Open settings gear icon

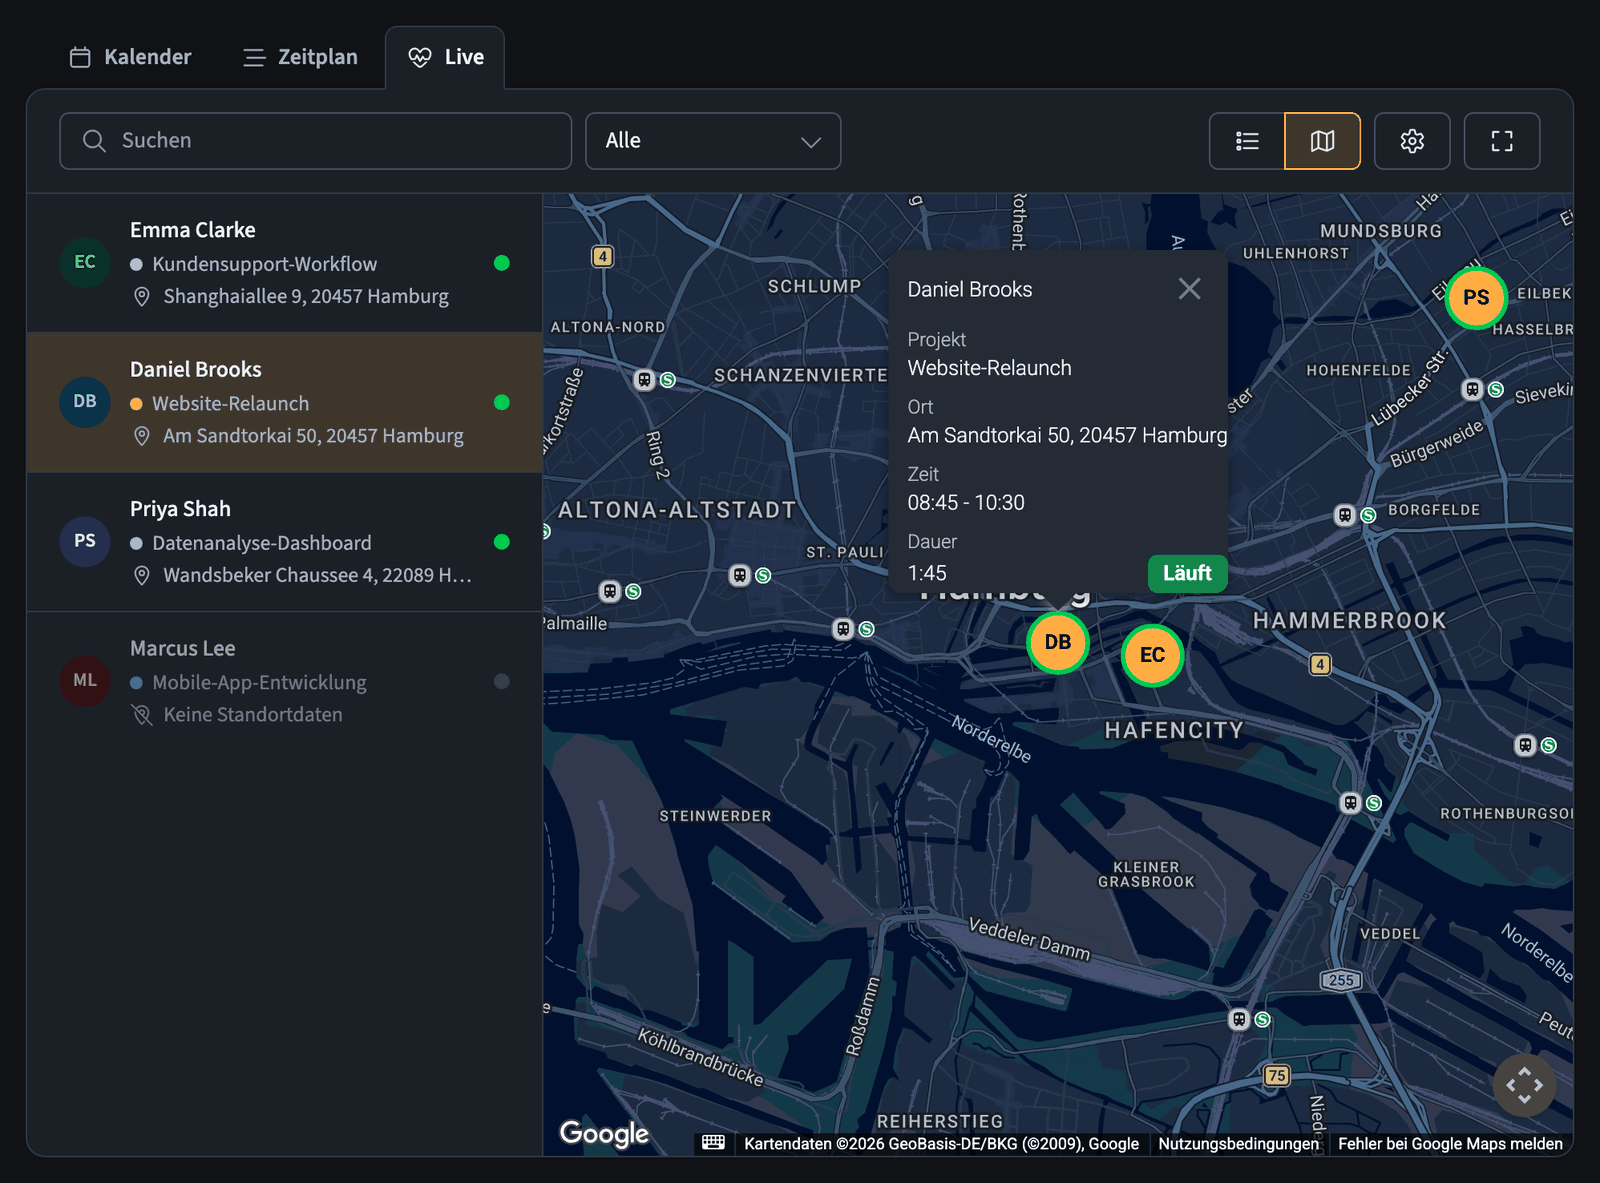(x=1412, y=141)
